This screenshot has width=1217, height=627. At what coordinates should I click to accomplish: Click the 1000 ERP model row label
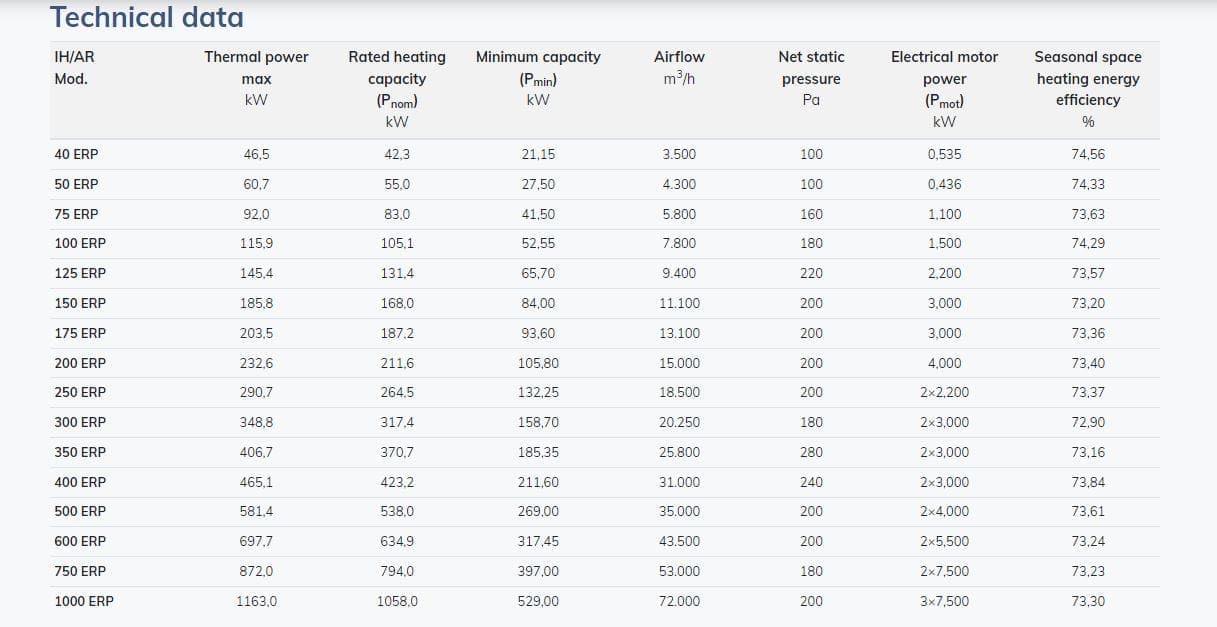84,601
